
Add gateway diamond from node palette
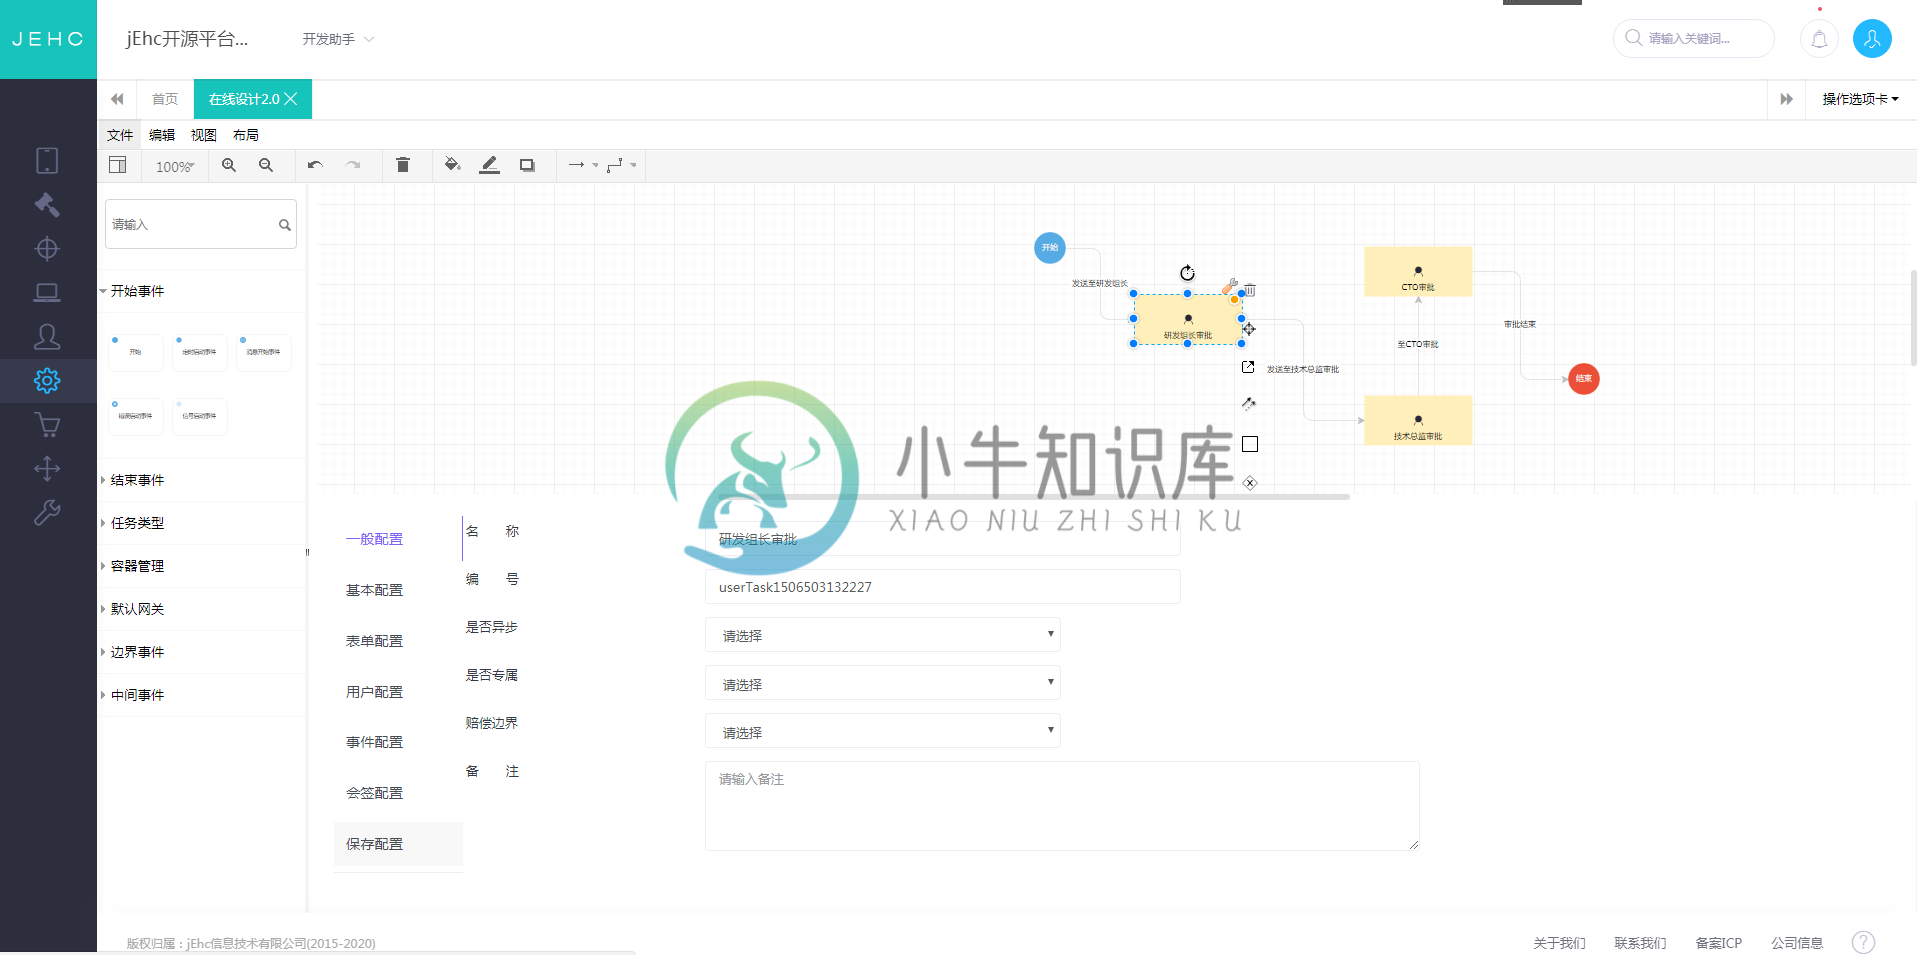pyautogui.click(x=1250, y=483)
